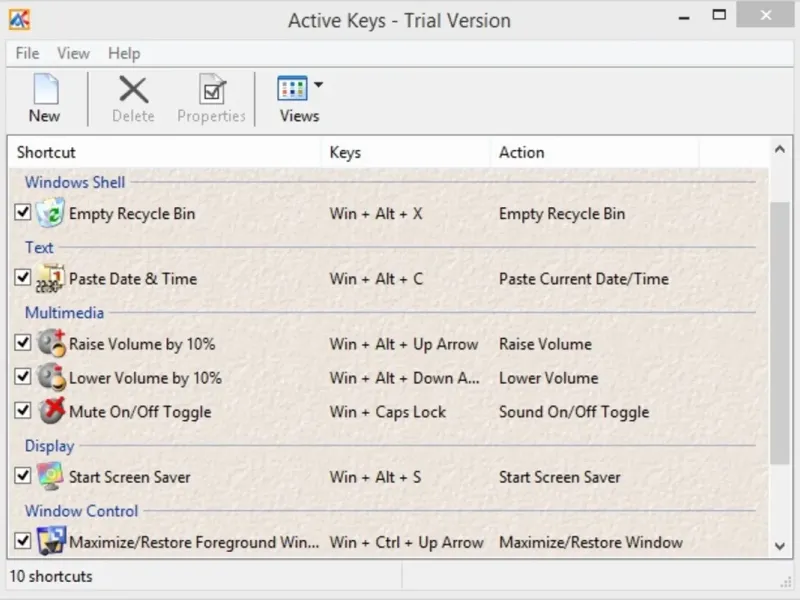
Task: Select the Mute On/Off Toggle icon
Action: click(51, 411)
